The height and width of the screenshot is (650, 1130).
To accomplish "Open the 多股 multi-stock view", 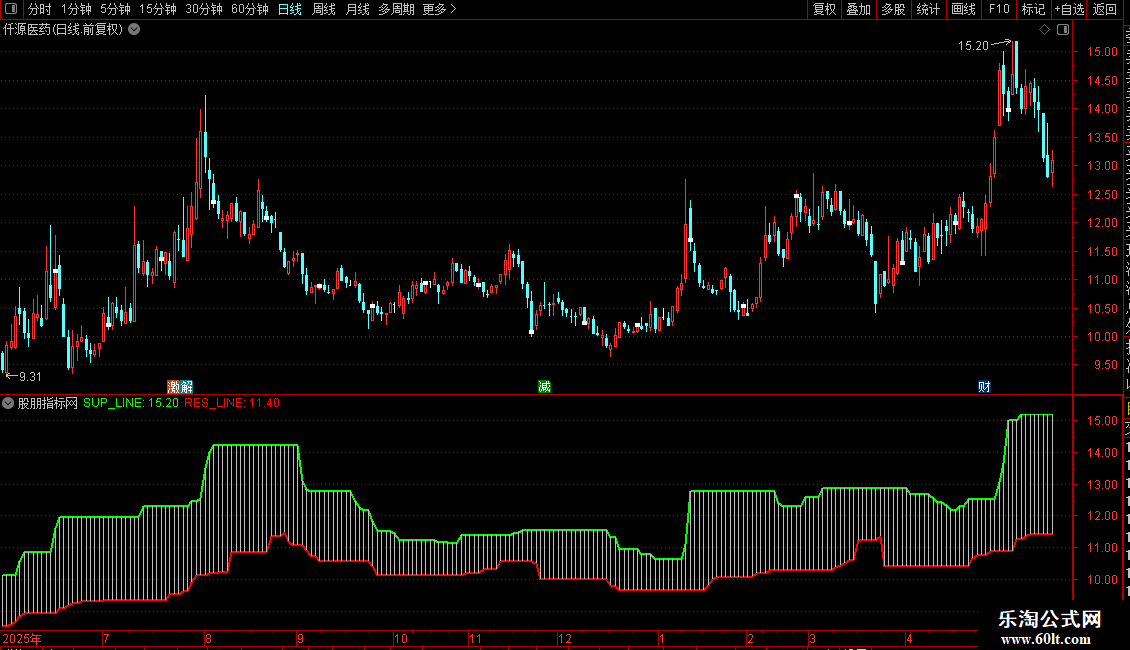I will pyautogui.click(x=893, y=9).
